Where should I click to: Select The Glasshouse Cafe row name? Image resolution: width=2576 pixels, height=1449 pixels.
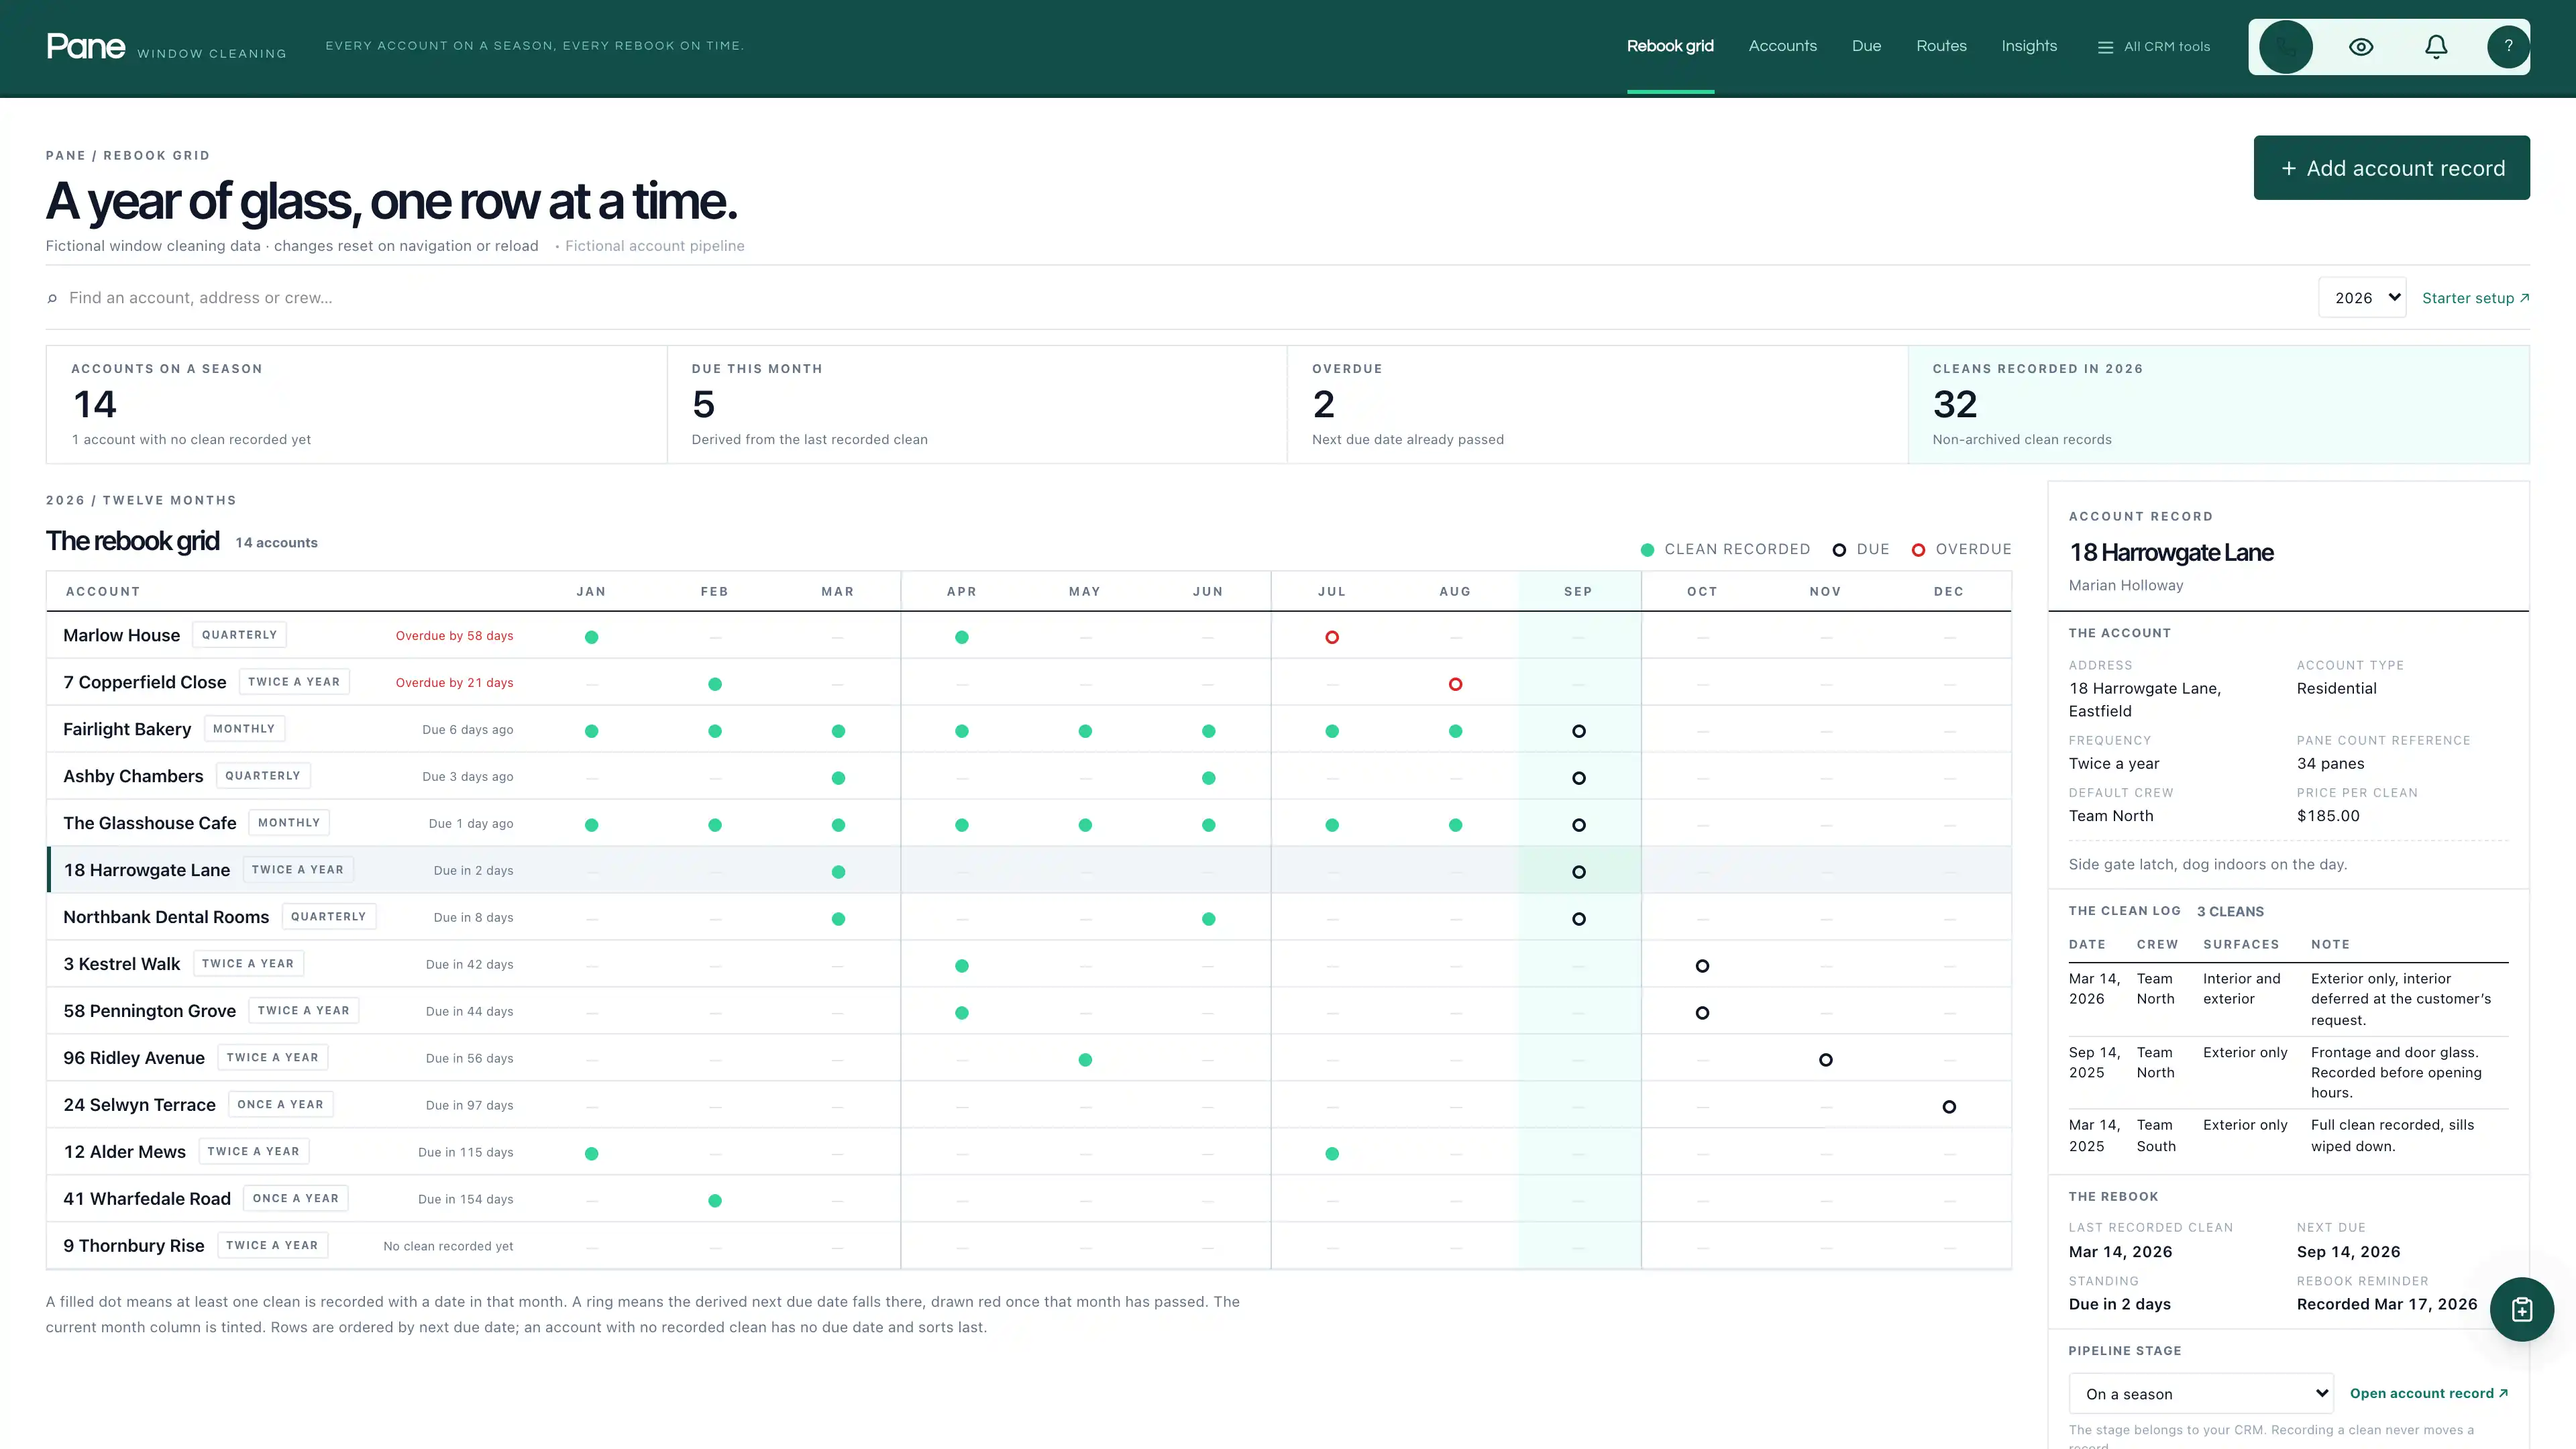pyautogui.click(x=150, y=823)
